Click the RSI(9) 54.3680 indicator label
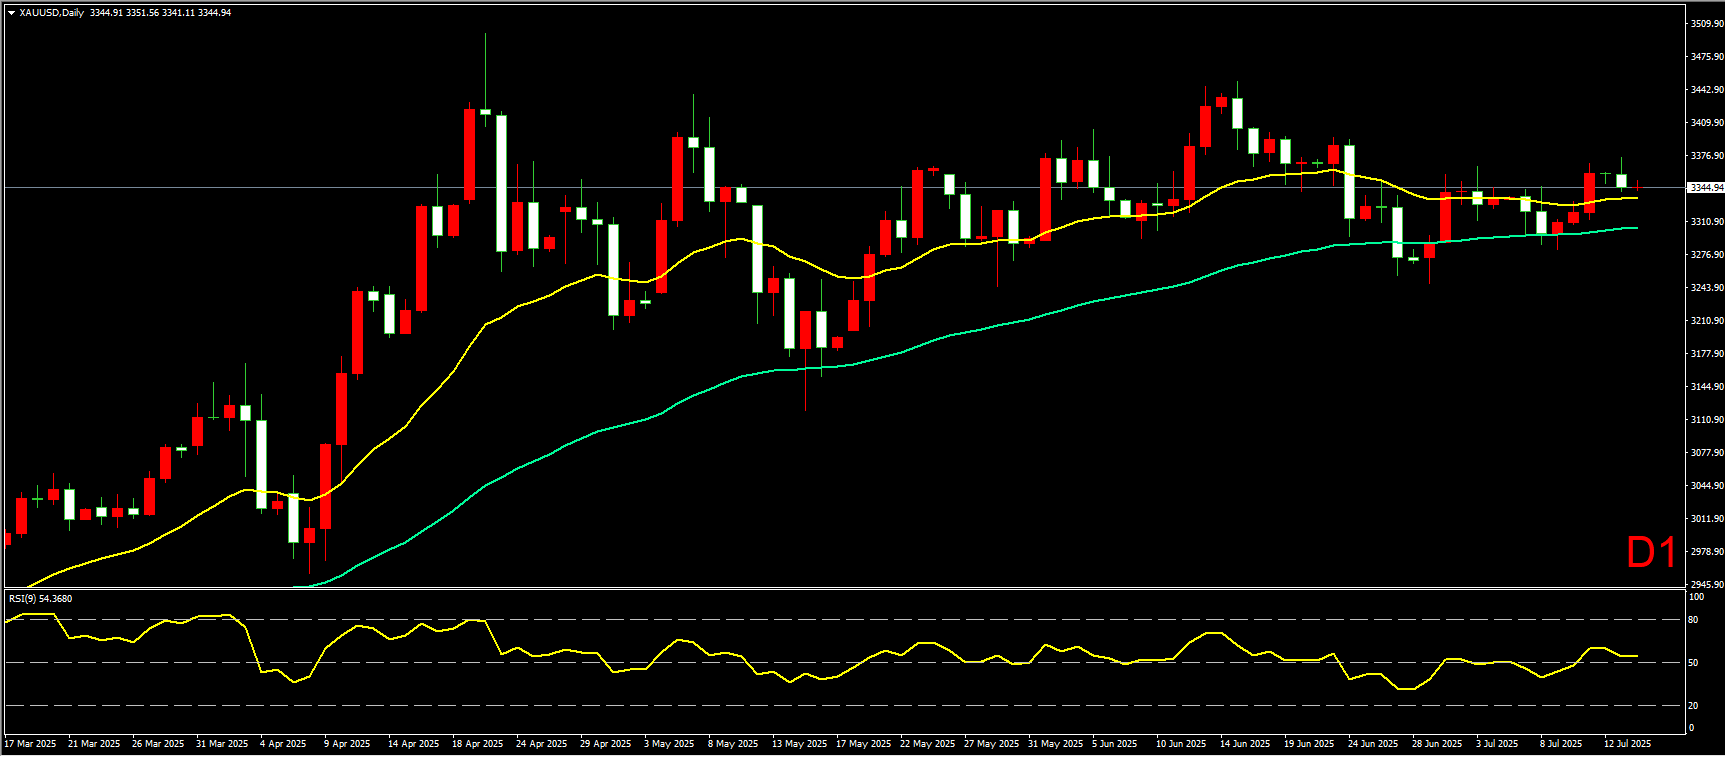Viewport: 1725px width, 757px height. click(41, 599)
